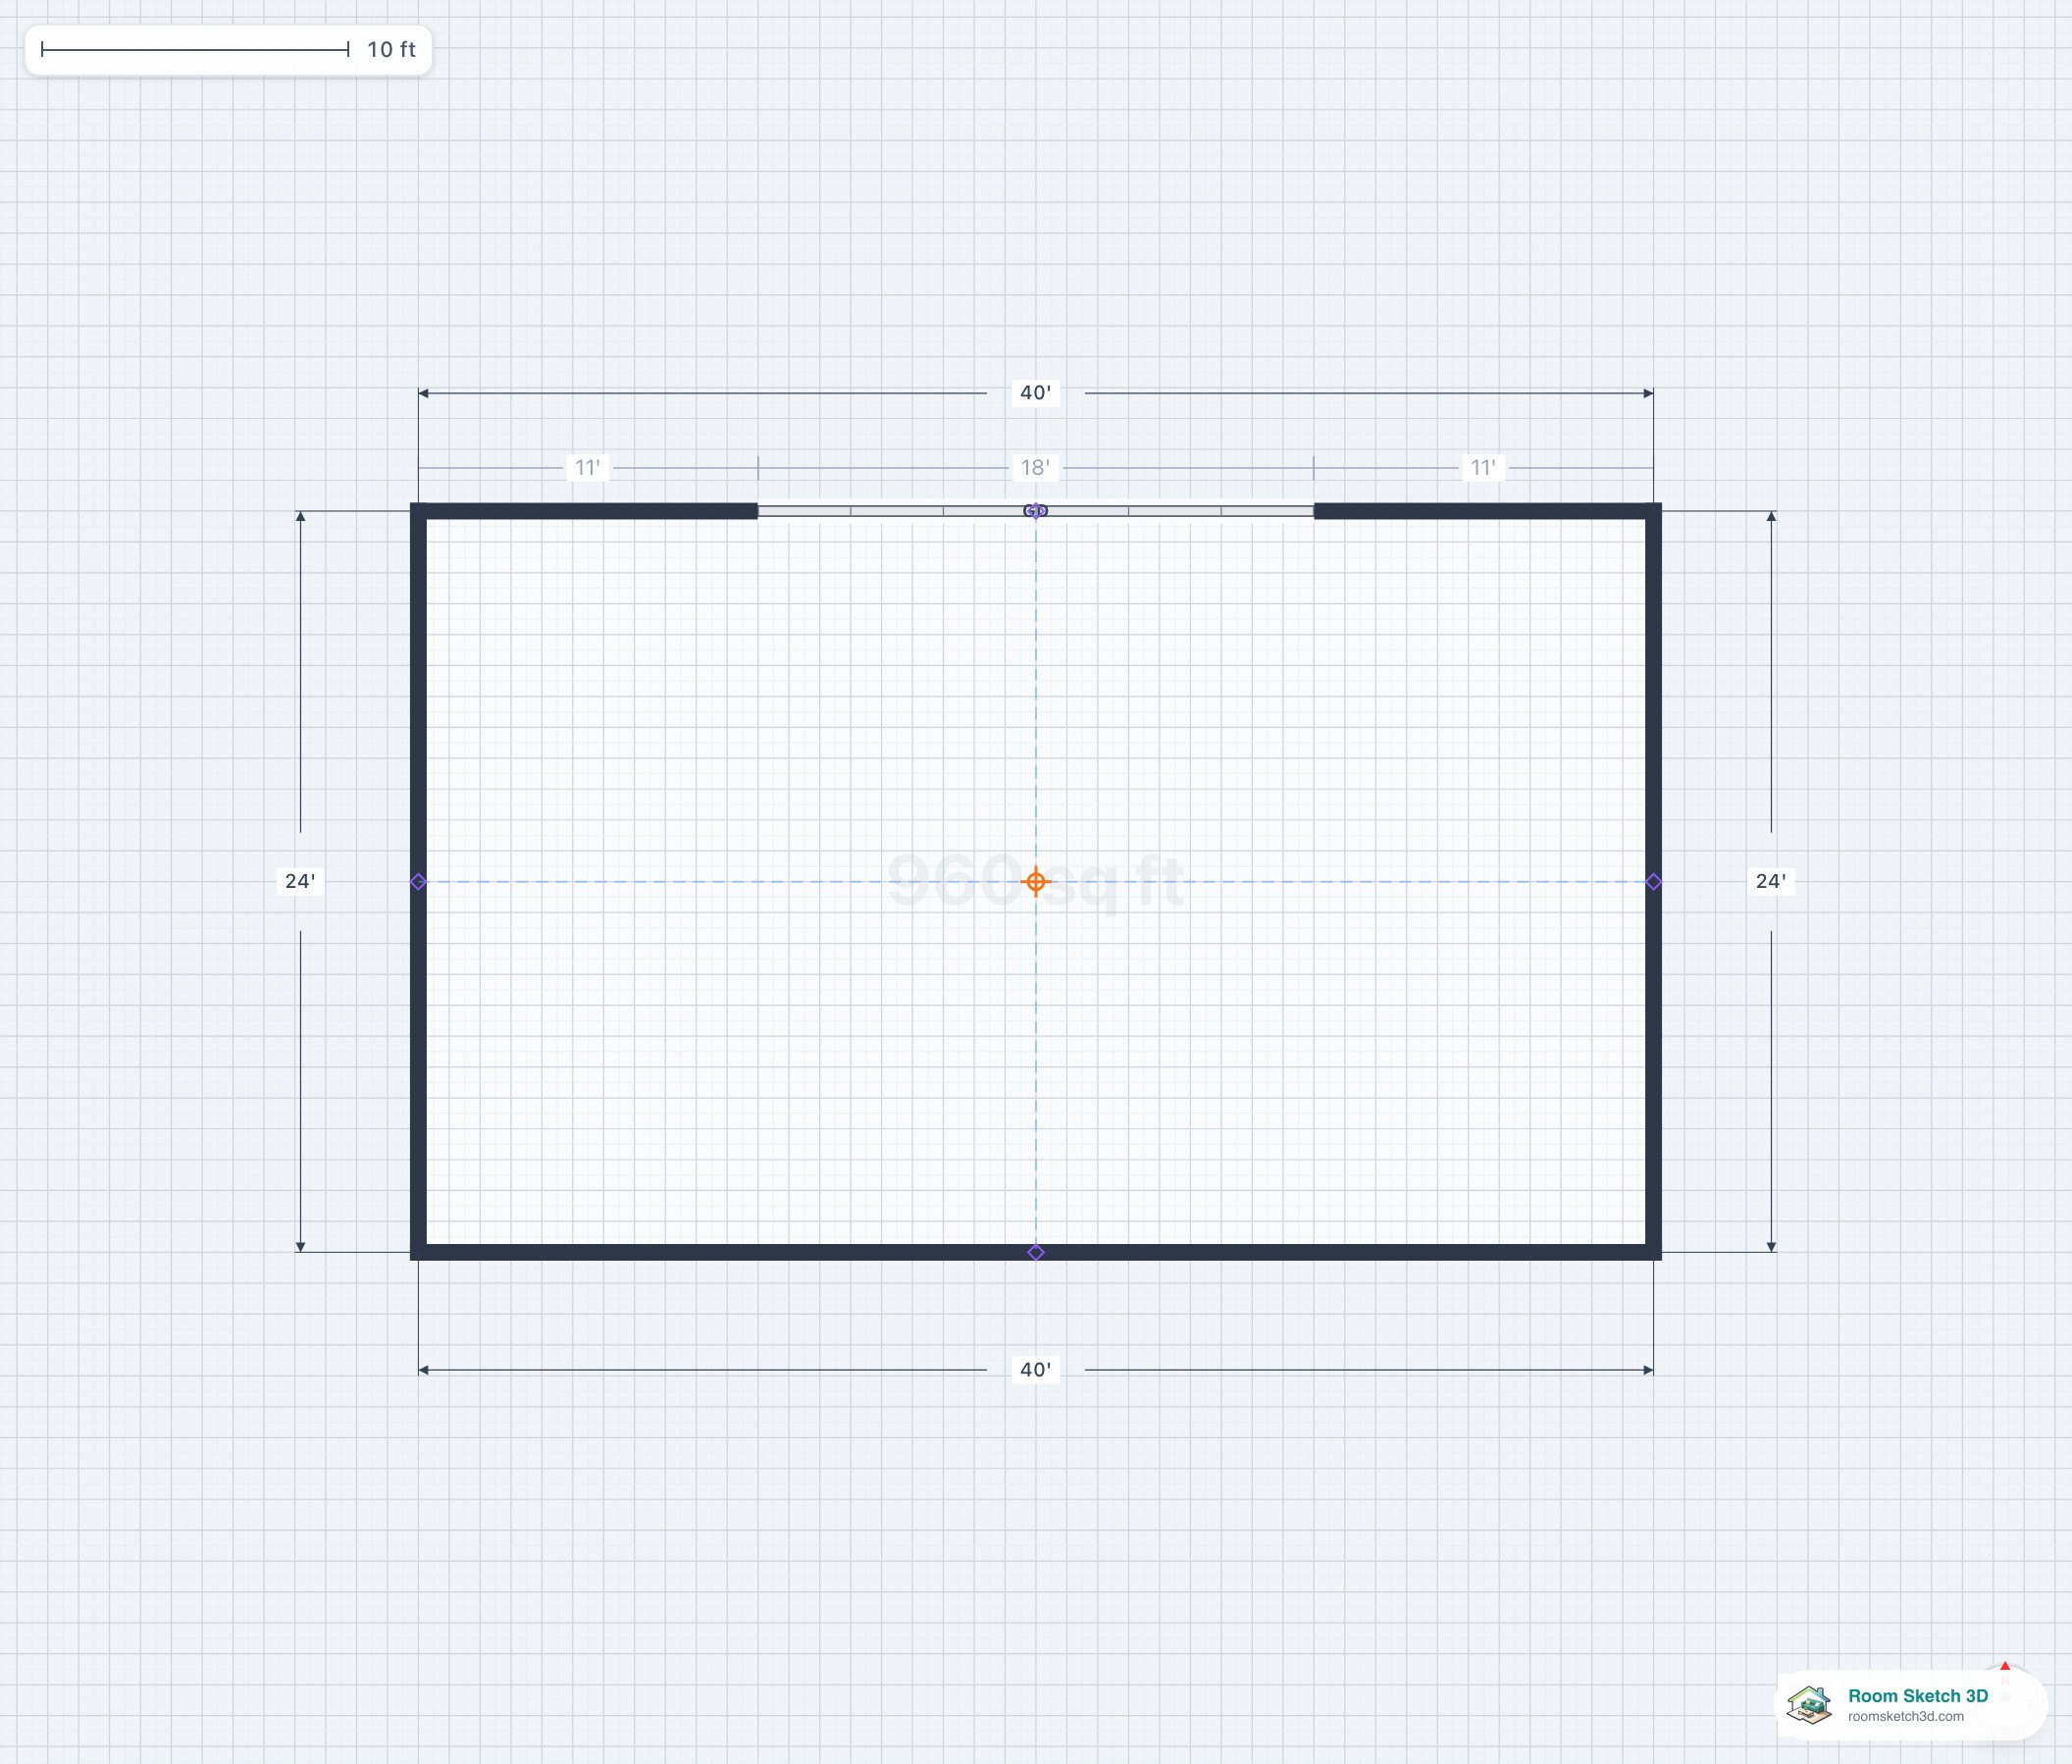Screen dimensions: 2072x1764
Task: Click the Room Sketch 3D house logo
Action: 1809,1704
